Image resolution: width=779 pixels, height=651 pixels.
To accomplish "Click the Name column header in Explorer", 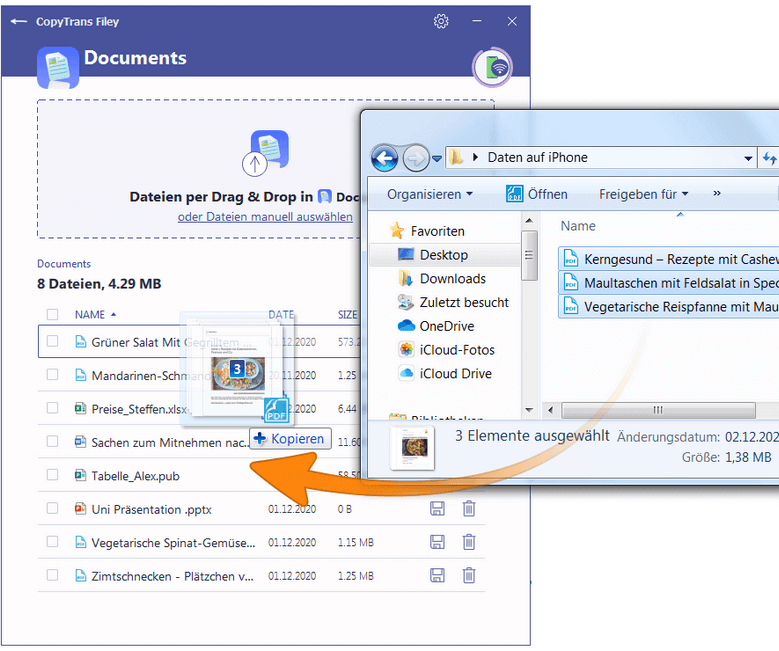I will 578,226.
